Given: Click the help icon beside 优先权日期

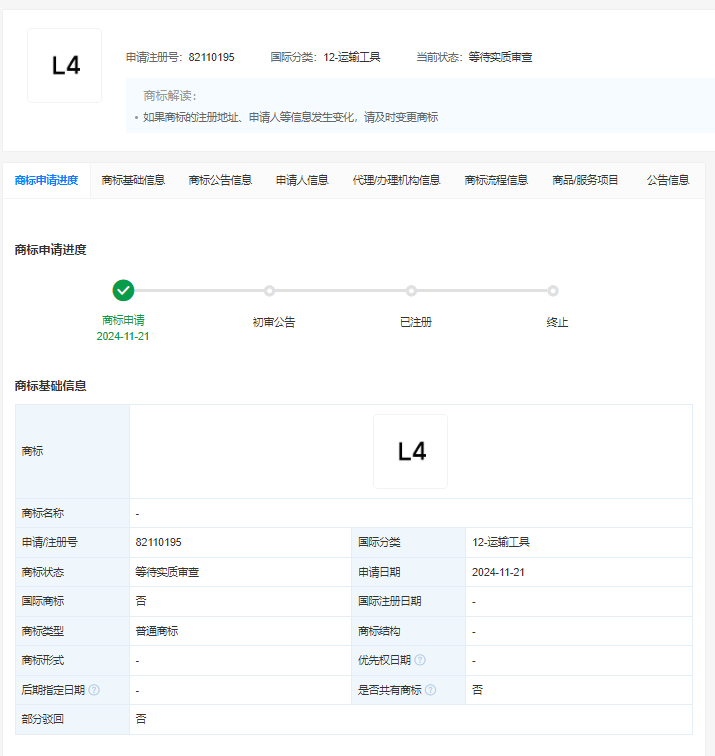Looking at the screenshot, I should point(420,660).
